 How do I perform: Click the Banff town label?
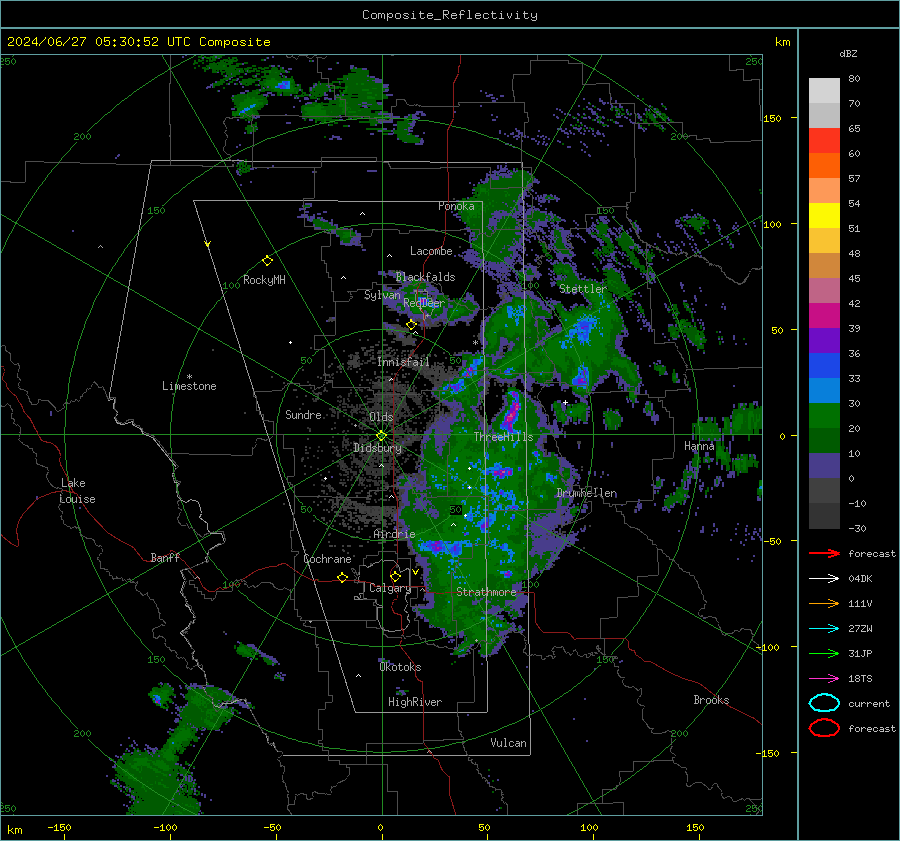click(165, 557)
